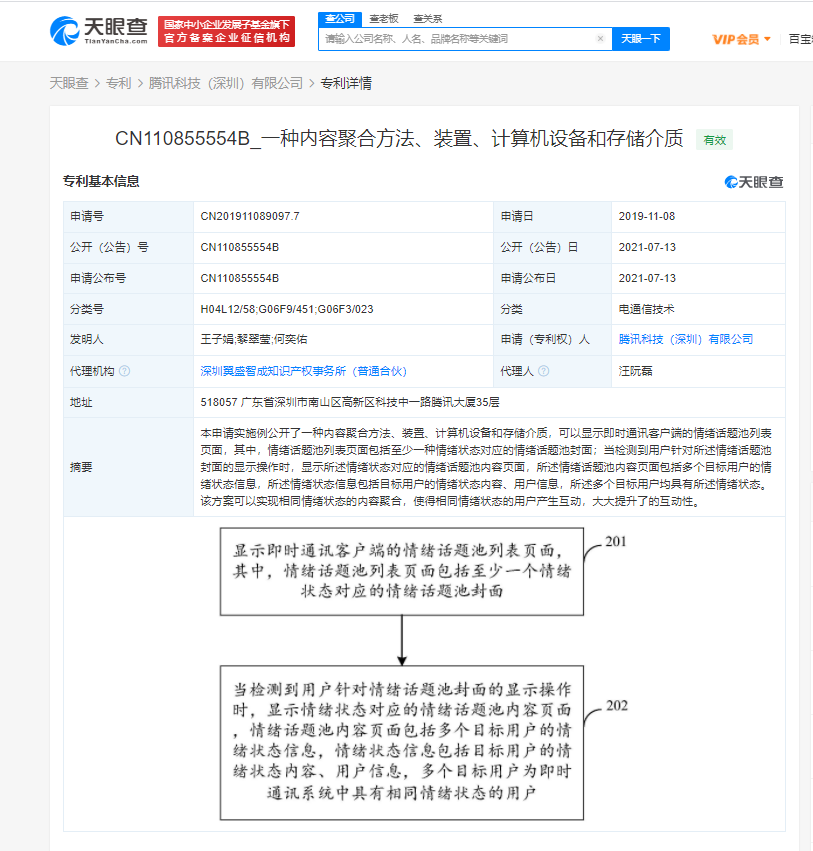Click classification codes H04L12/58;G06F9/451;G06F3/023
The width and height of the screenshot is (813, 851).
point(287,309)
